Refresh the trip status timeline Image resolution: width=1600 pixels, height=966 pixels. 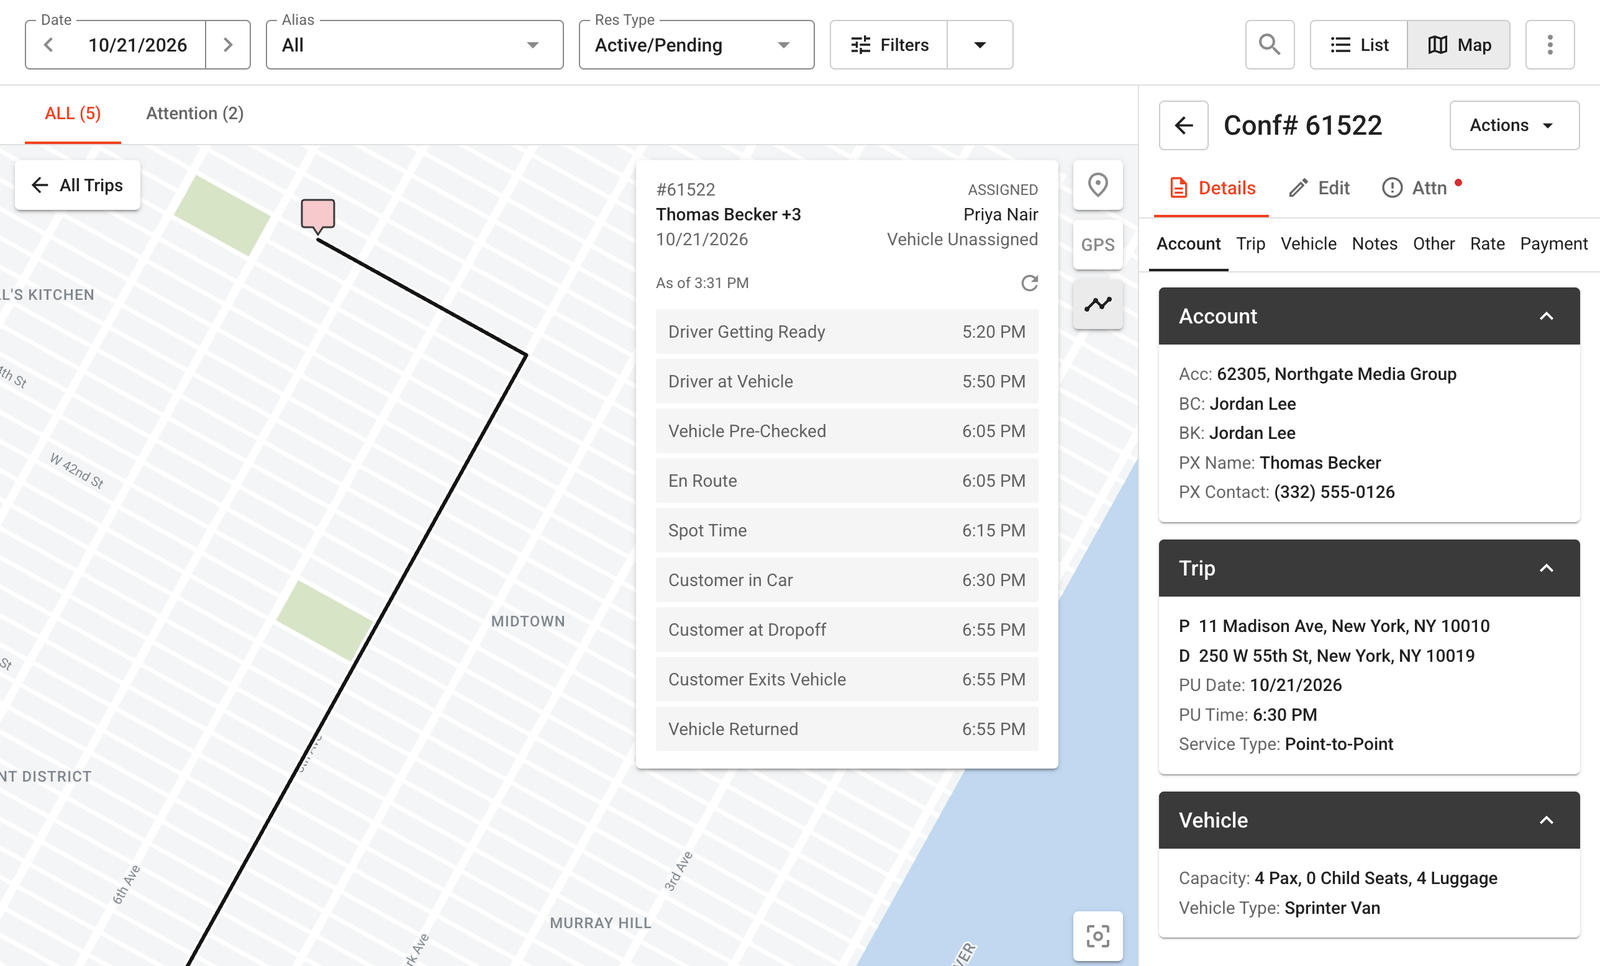(1029, 283)
